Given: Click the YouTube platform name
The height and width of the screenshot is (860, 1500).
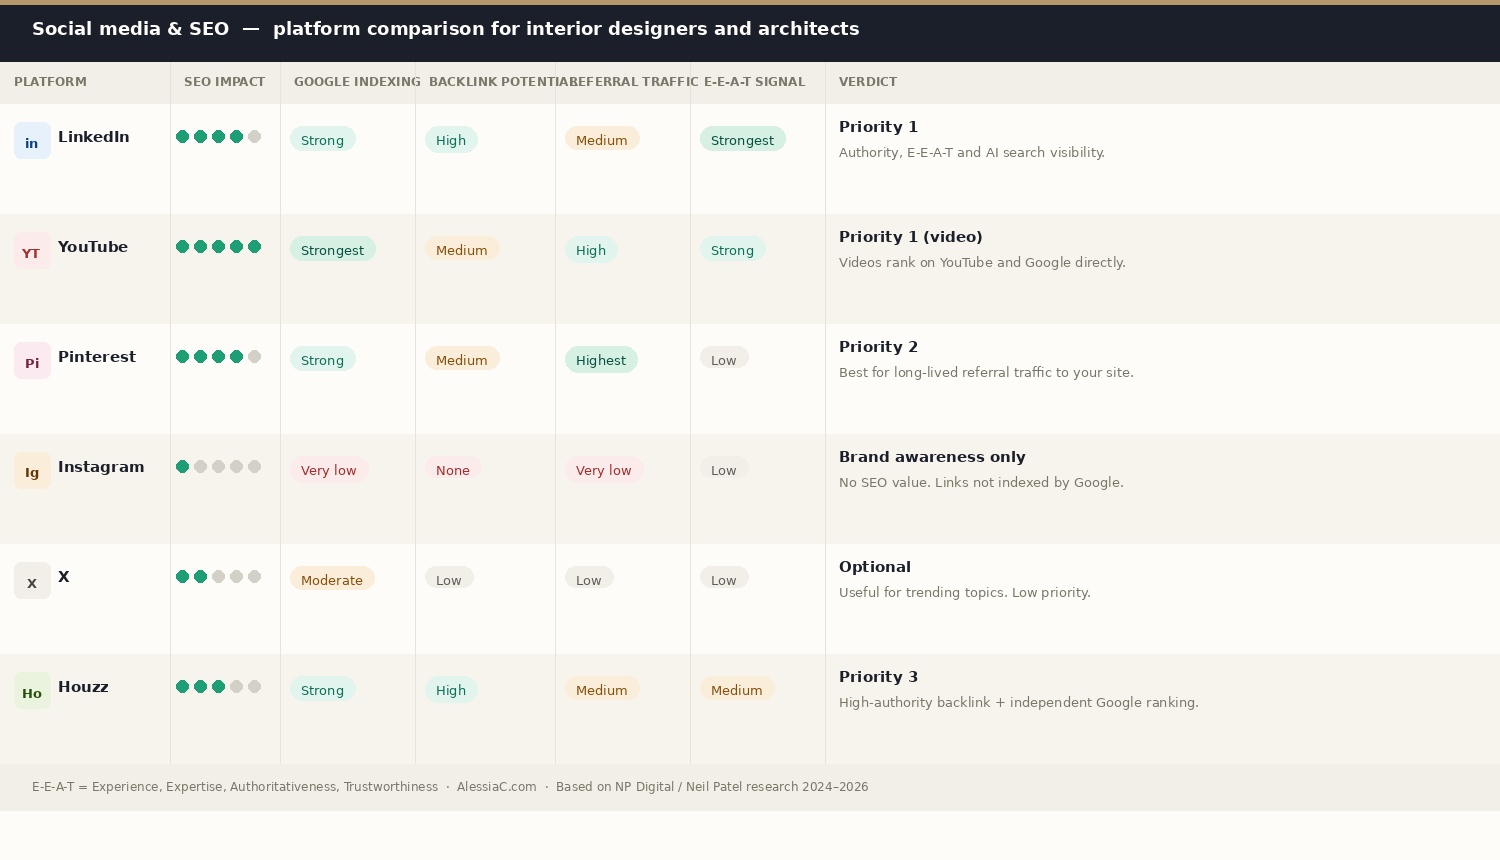Looking at the screenshot, I should pos(93,247).
